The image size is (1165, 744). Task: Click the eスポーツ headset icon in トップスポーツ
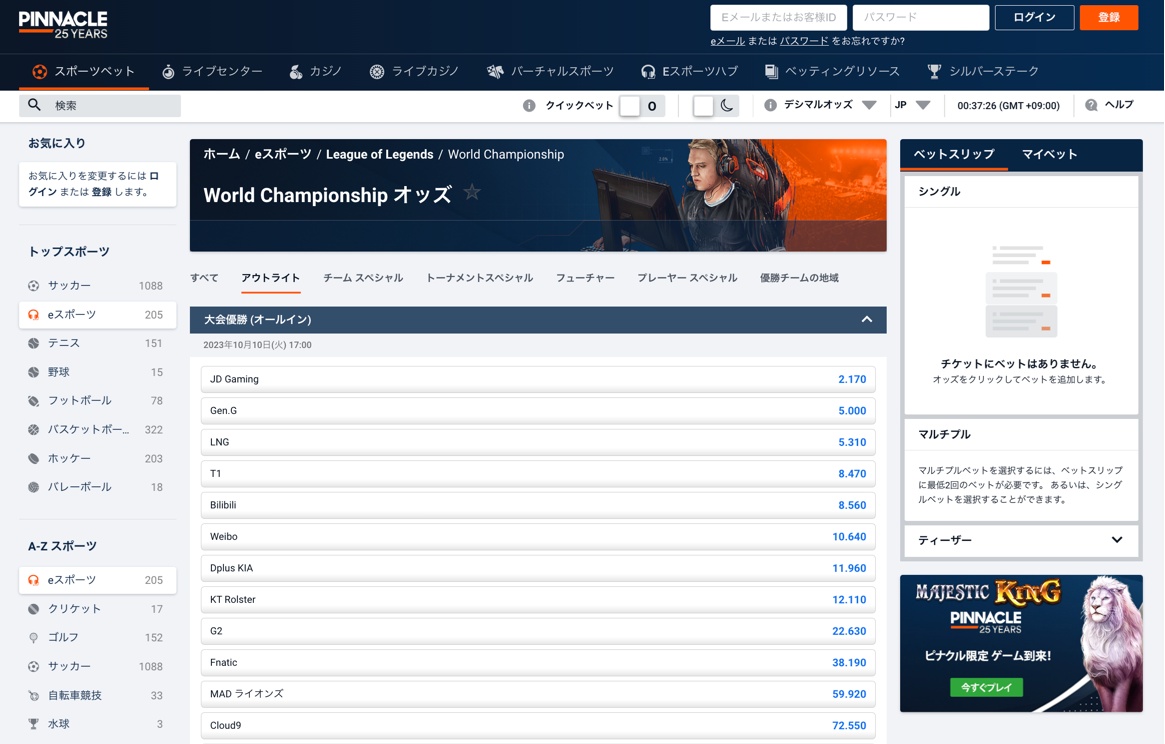point(33,314)
